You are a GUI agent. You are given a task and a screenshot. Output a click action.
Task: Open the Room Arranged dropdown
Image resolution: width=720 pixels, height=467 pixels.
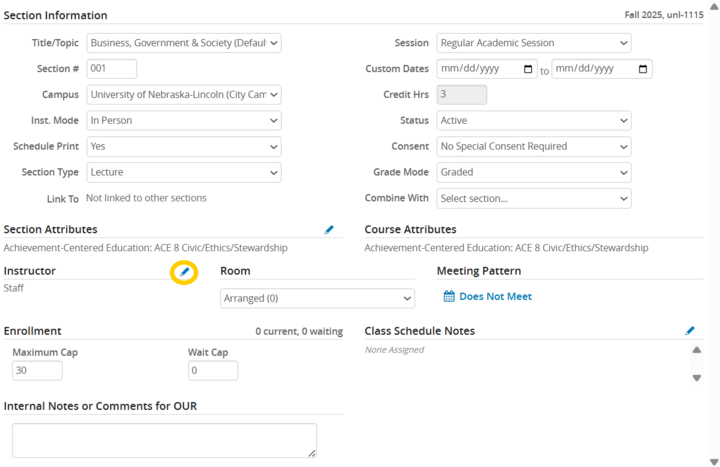317,298
